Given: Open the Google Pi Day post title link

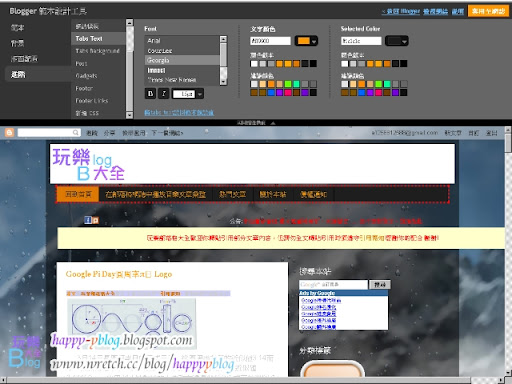Looking at the screenshot, I should click(x=119, y=274).
